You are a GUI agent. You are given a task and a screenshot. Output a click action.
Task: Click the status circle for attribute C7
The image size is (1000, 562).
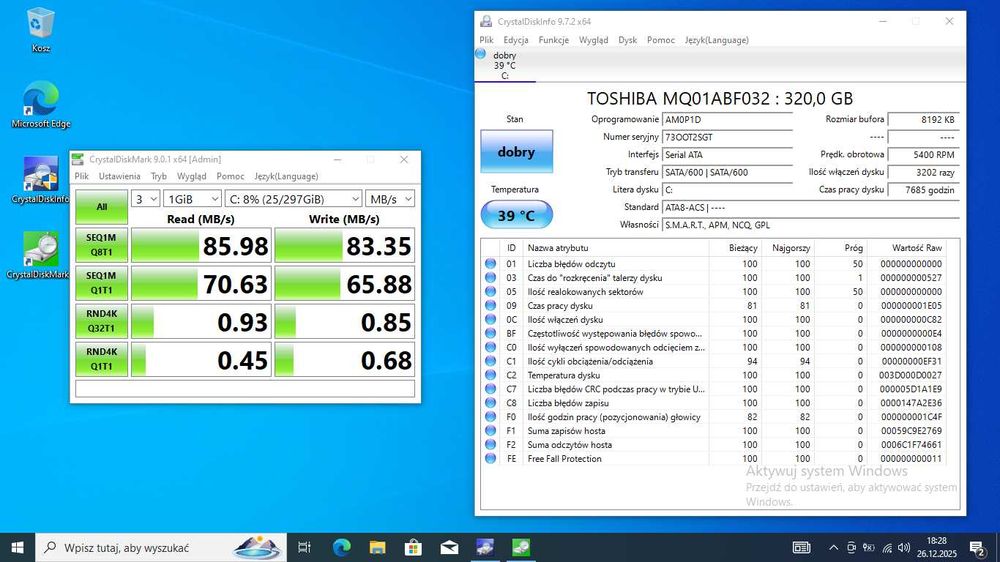coord(490,389)
